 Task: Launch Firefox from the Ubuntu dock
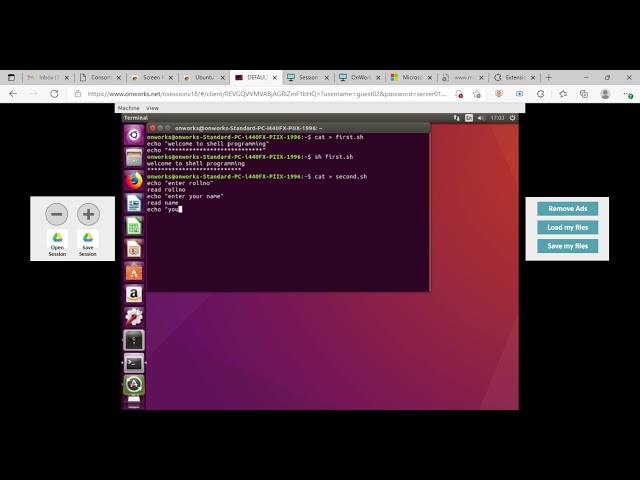[x=134, y=180]
